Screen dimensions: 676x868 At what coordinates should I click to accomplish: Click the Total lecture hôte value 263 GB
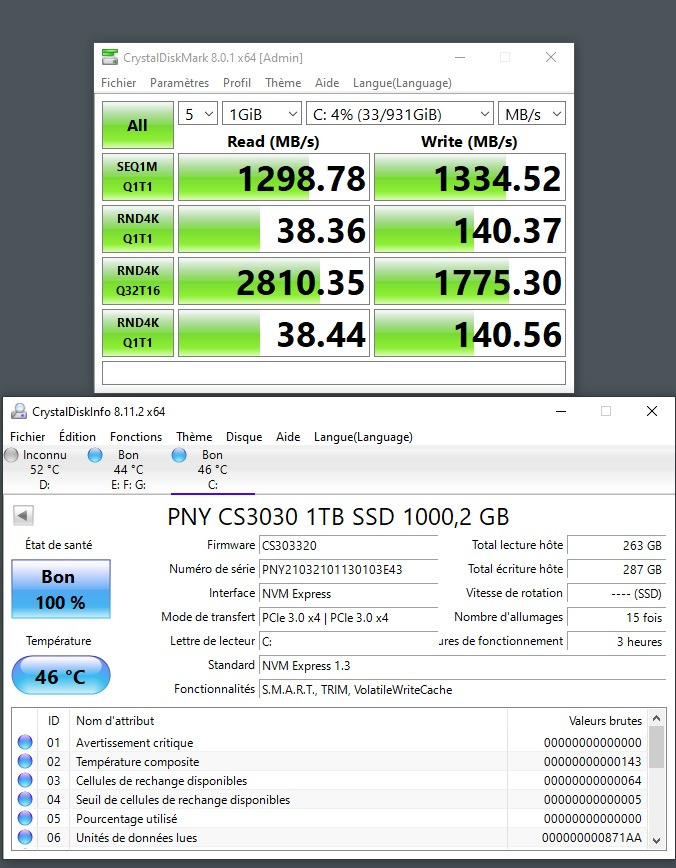tap(617, 545)
